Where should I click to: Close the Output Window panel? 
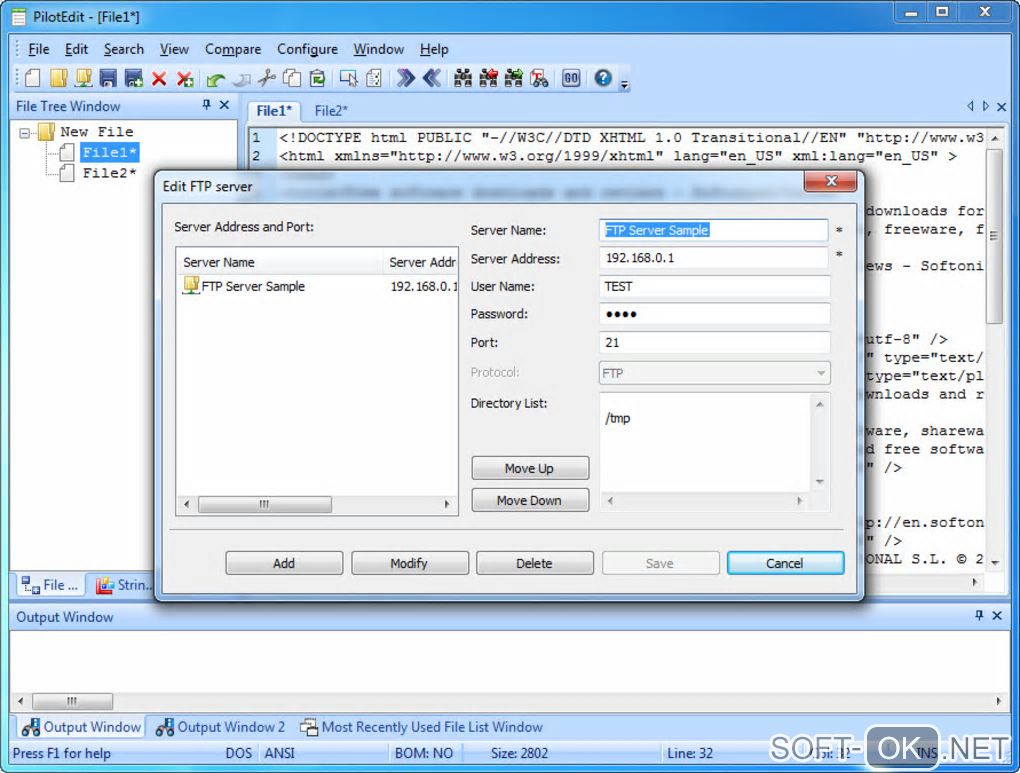(x=997, y=615)
